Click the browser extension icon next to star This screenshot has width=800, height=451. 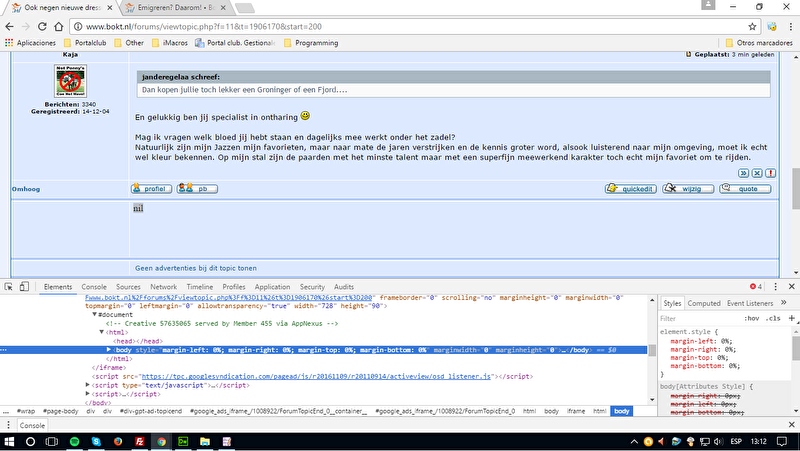click(x=772, y=27)
